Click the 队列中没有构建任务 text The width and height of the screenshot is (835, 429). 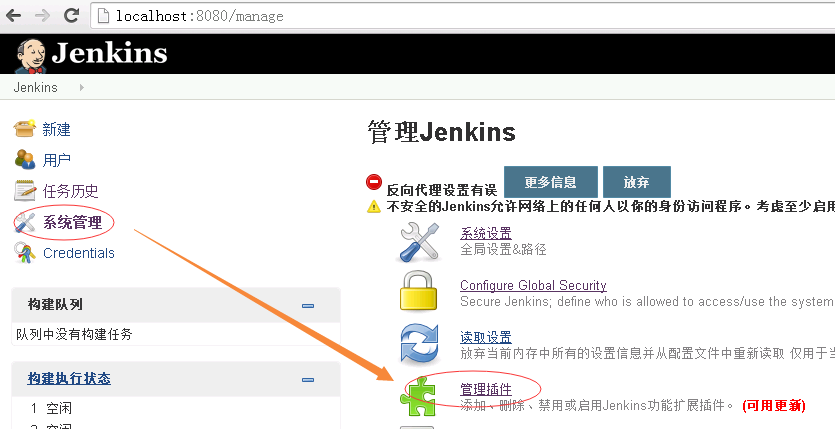74,334
